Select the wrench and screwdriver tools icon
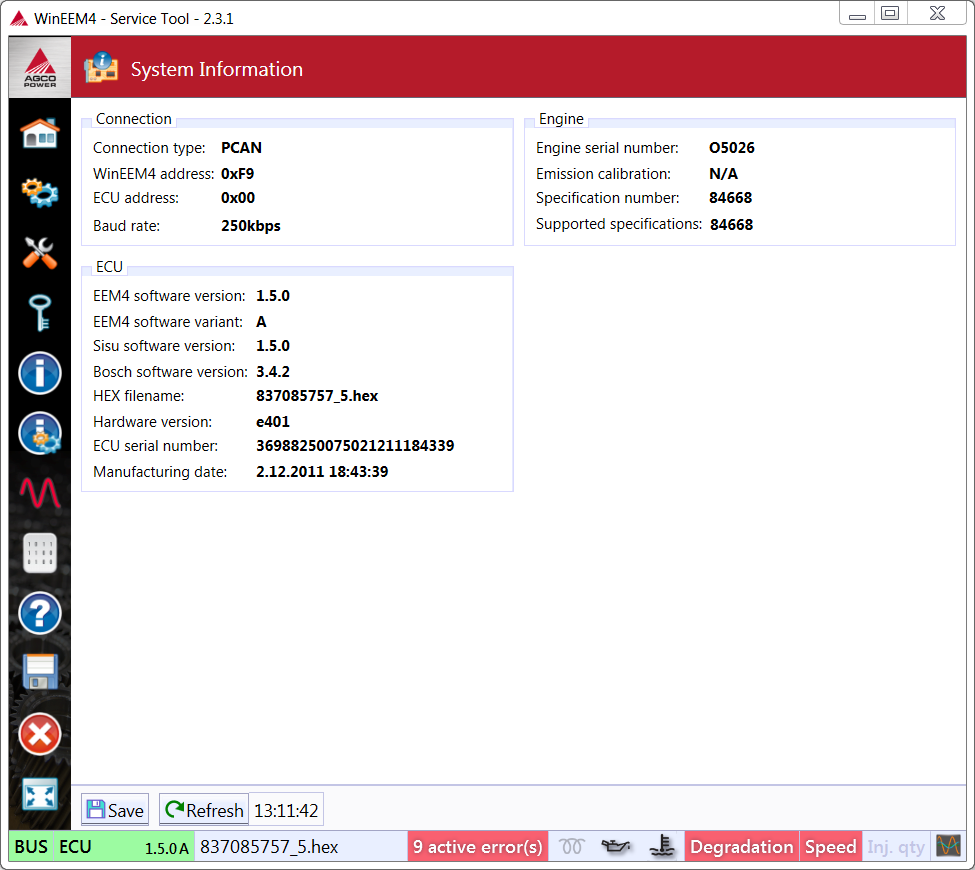Screen dimensions: 975x870 click(40, 253)
